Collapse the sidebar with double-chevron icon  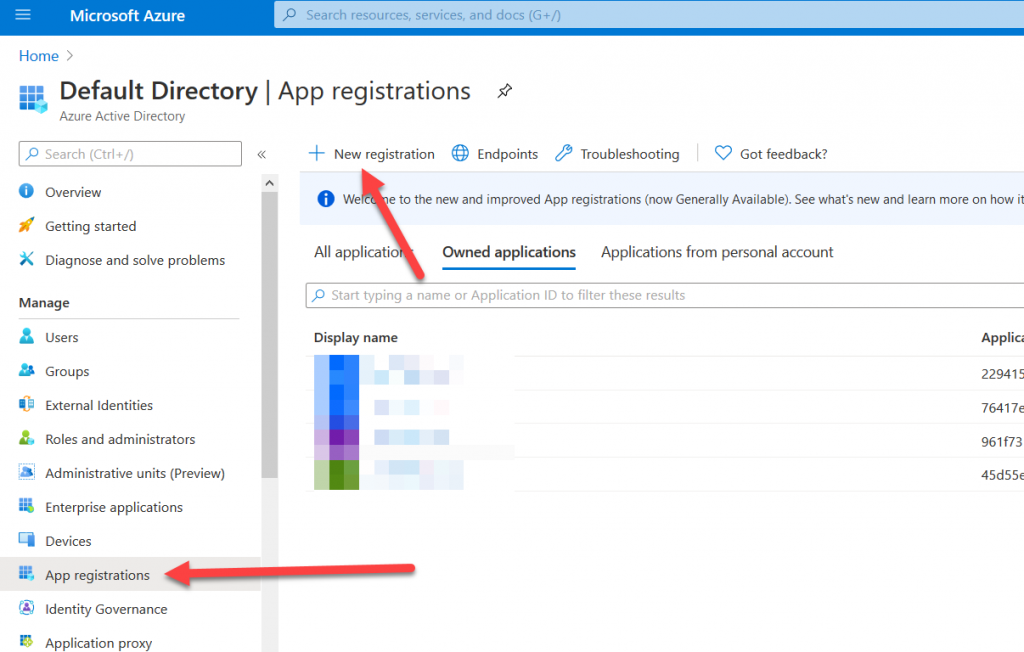coord(262,154)
